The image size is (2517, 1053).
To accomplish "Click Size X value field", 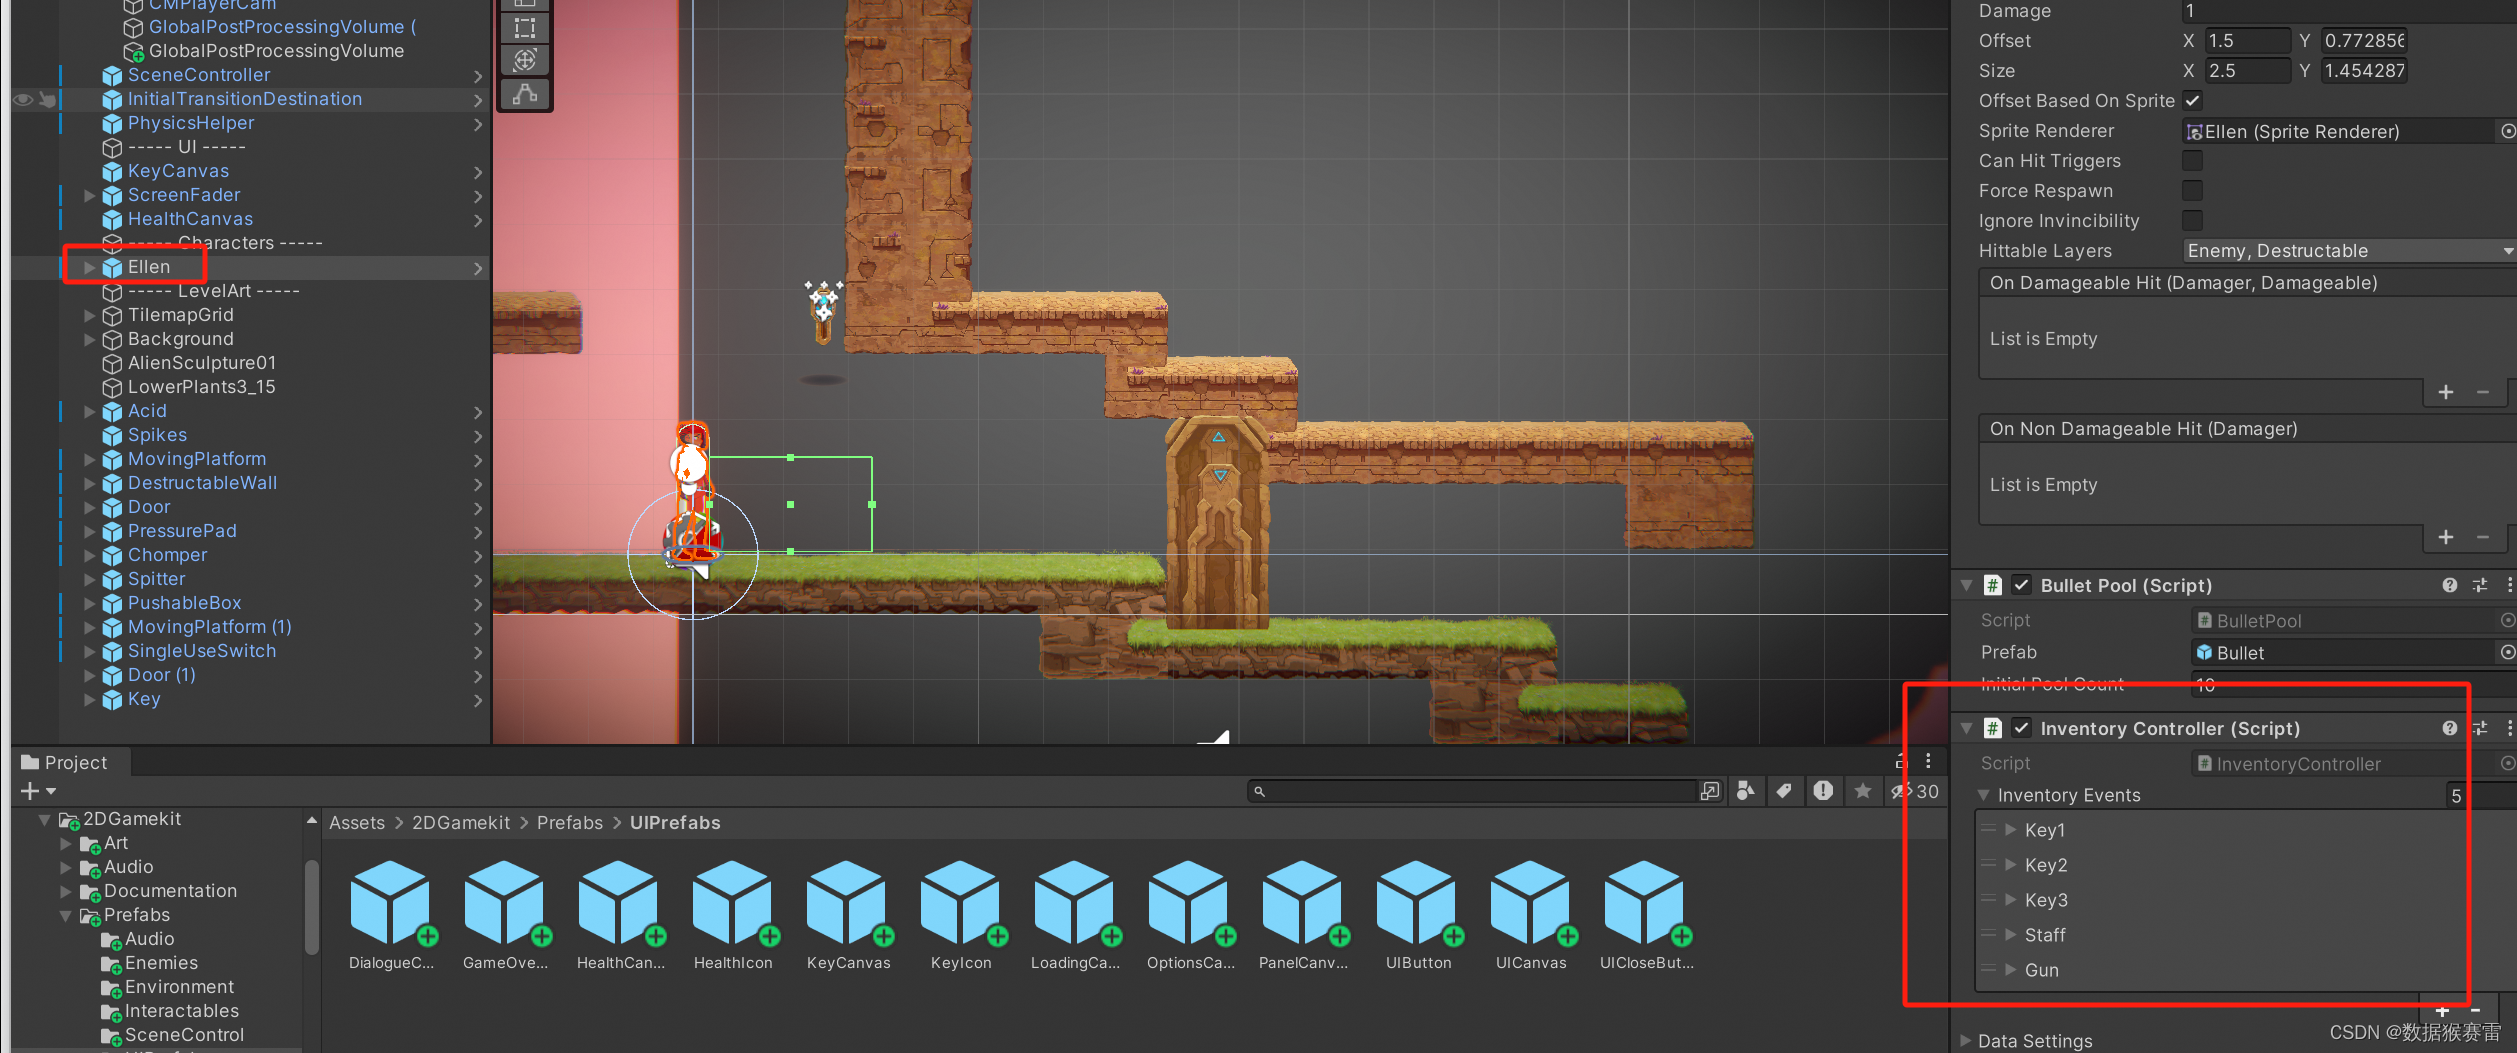I will pos(2246,70).
